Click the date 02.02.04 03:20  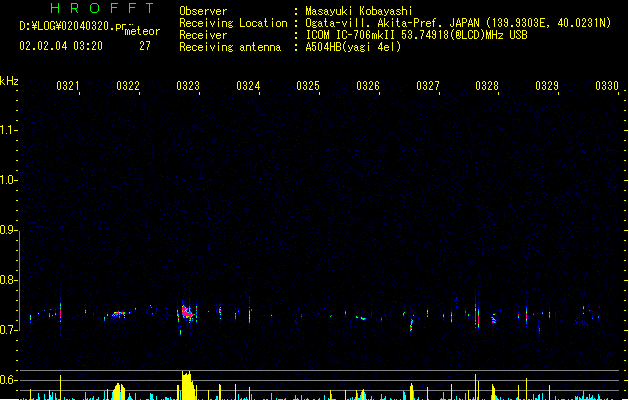coord(61,46)
